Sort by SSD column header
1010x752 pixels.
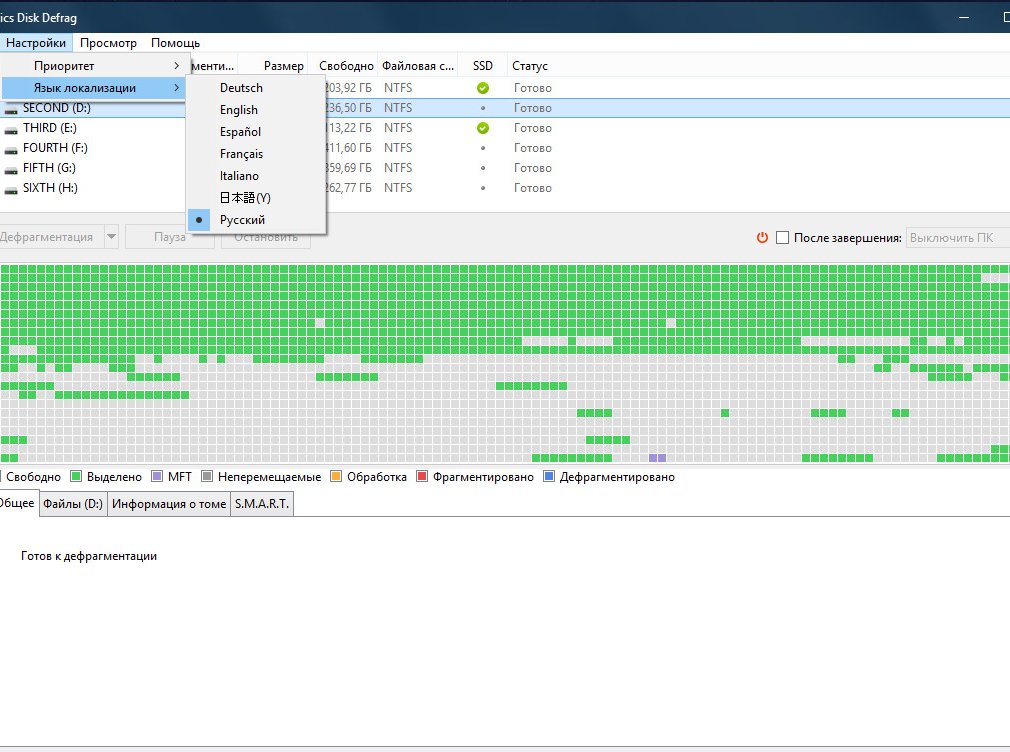tap(483, 66)
